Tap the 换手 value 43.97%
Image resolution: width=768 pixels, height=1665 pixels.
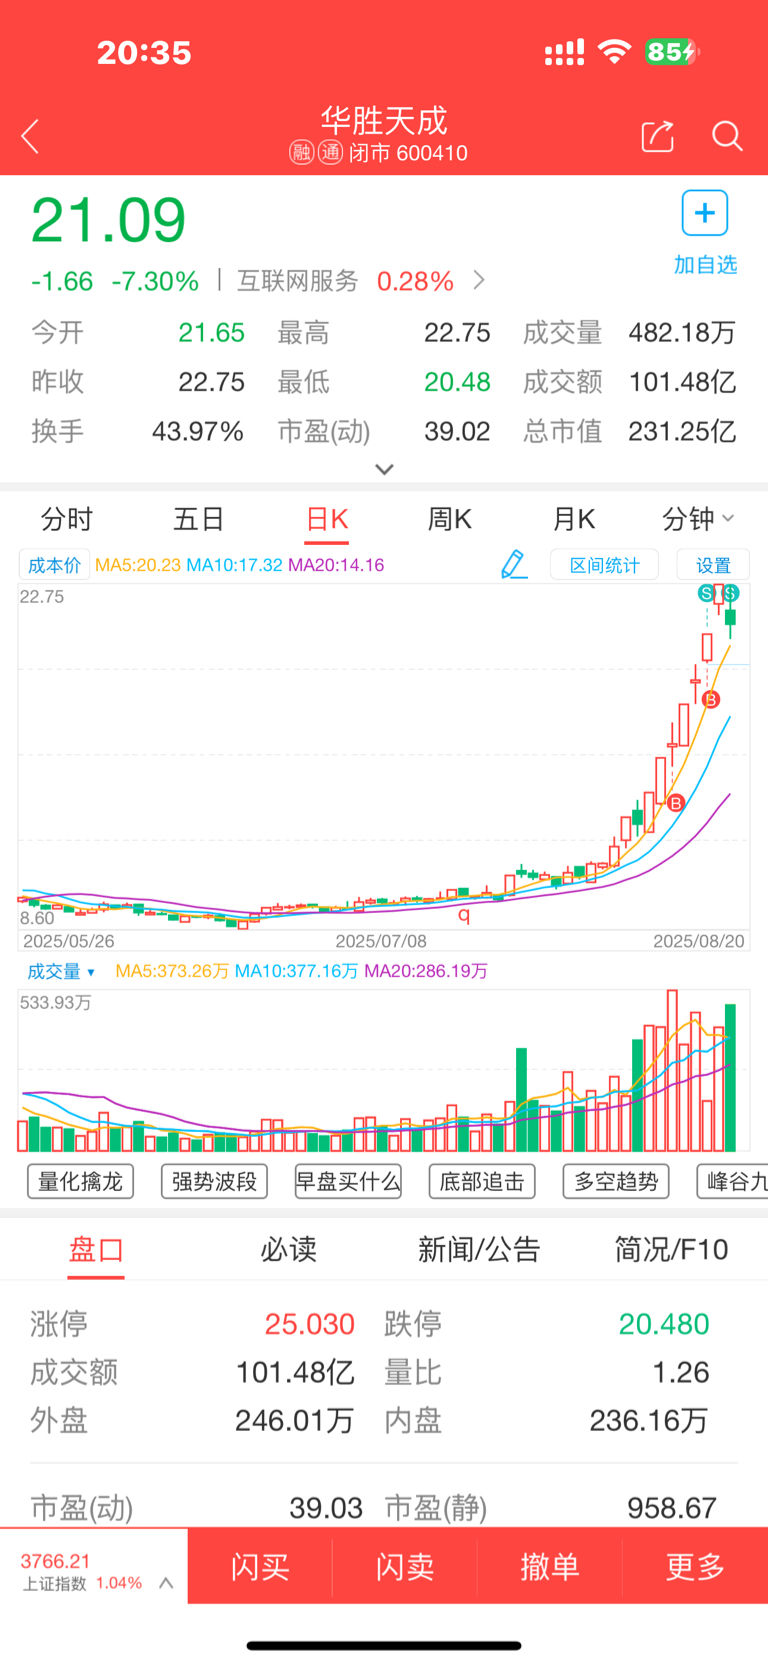[x=198, y=431]
